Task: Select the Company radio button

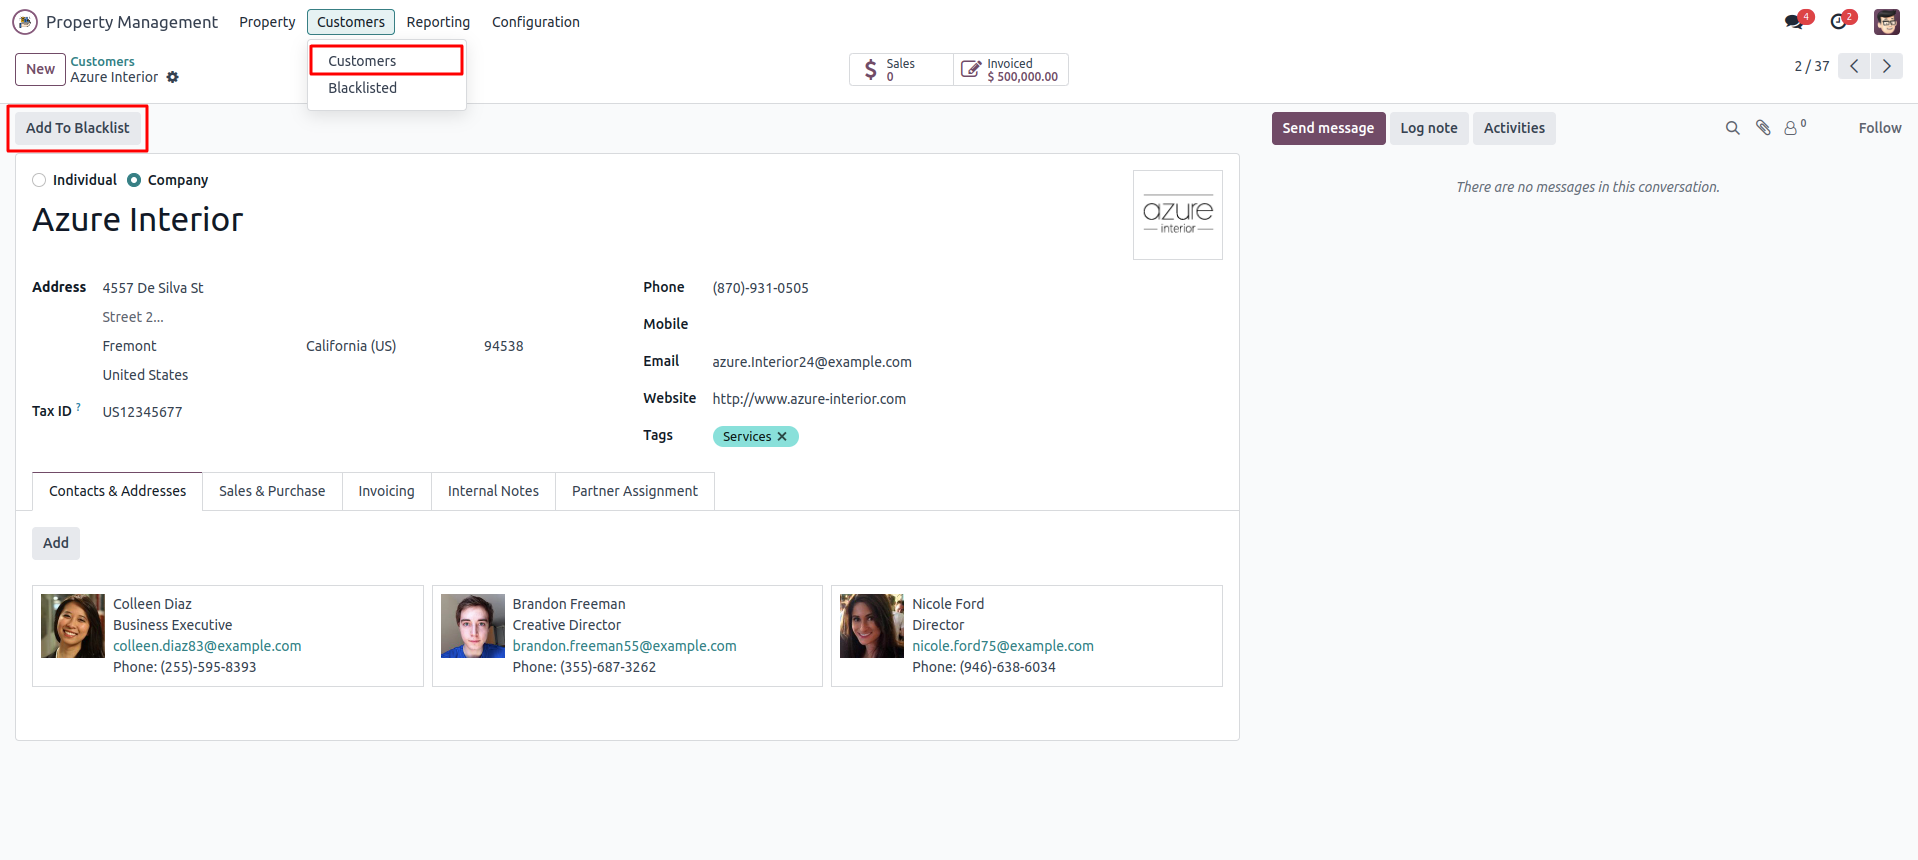Action: [134, 180]
